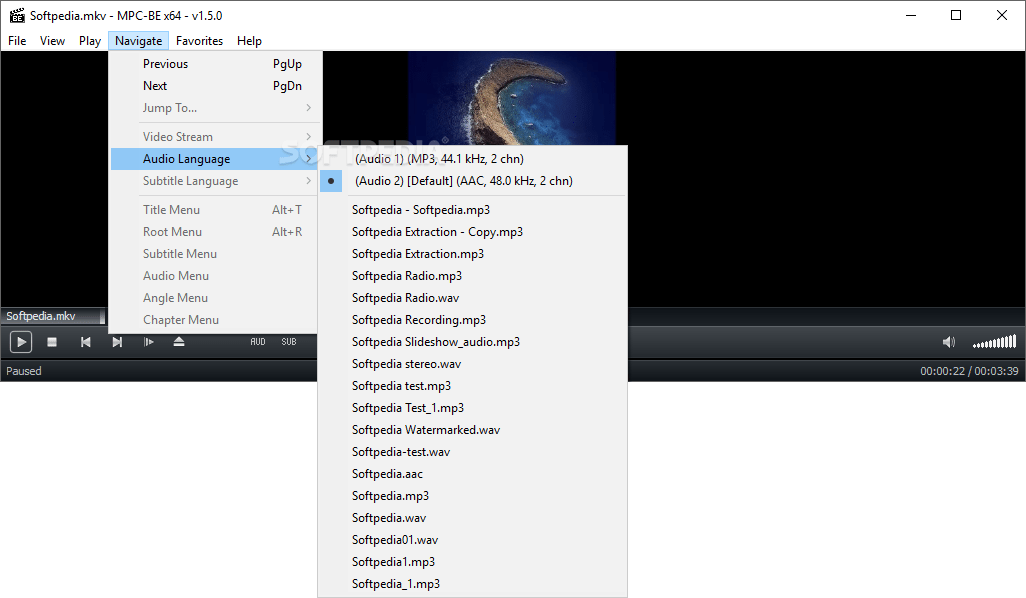Open the Favorites menu
This screenshot has height=598, width=1026.
click(199, 40)
